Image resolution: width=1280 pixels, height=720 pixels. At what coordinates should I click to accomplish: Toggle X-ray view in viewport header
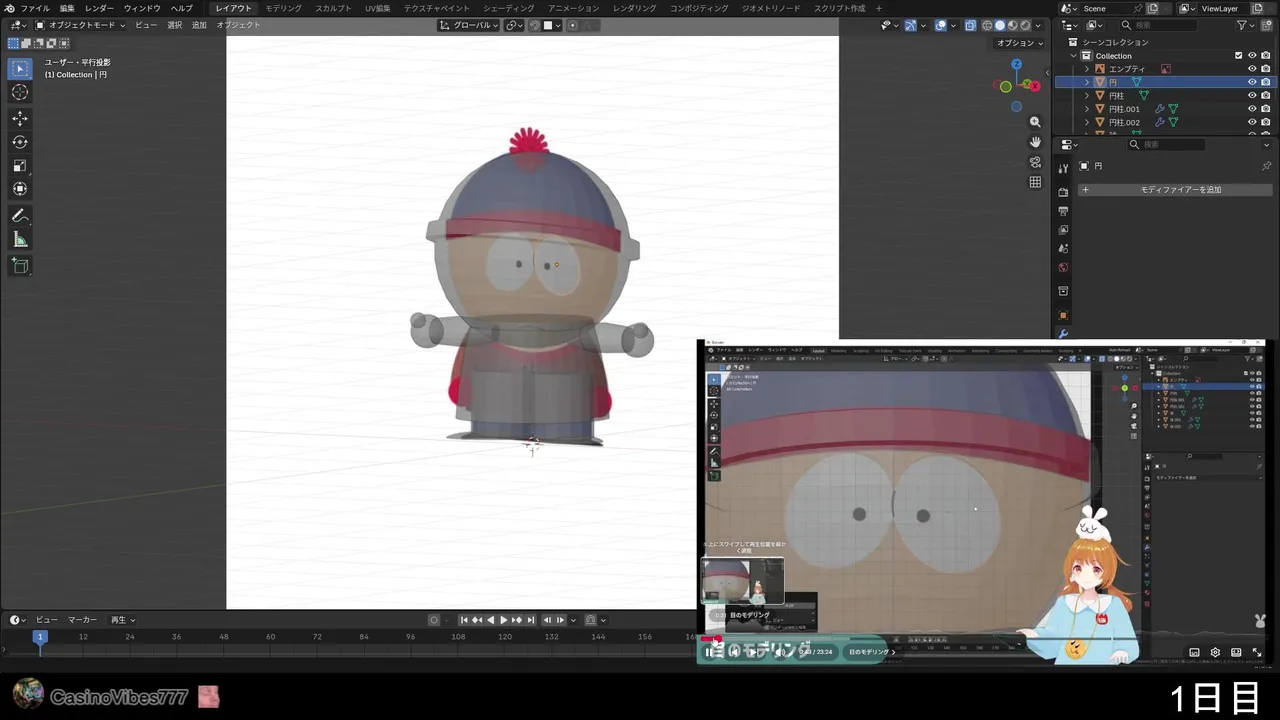point(970,25)
